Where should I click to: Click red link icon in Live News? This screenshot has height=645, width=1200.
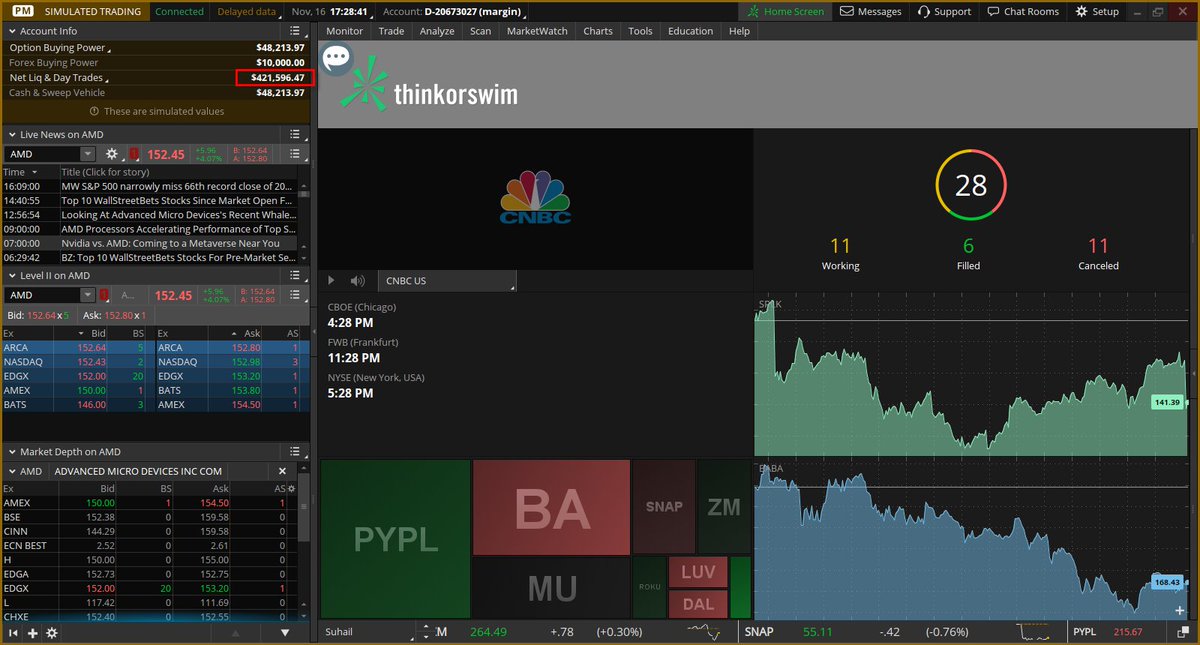click(134, 154)
